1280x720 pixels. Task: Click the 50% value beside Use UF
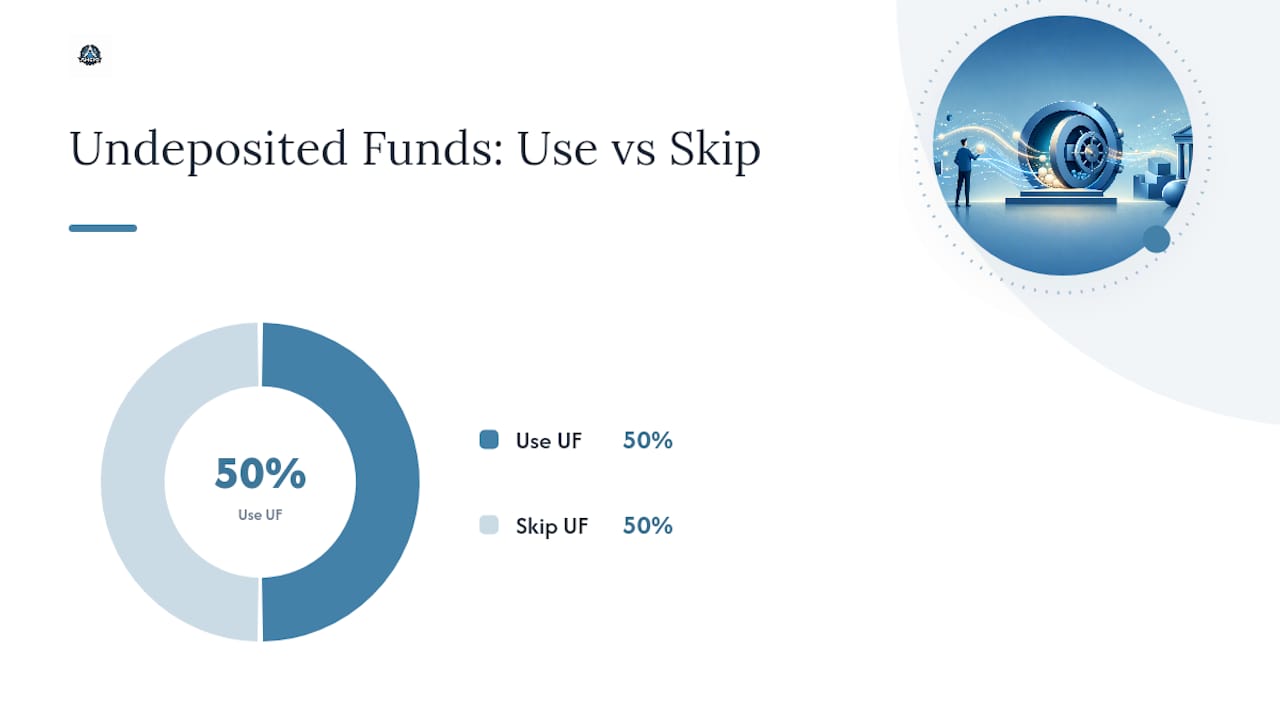648,440
